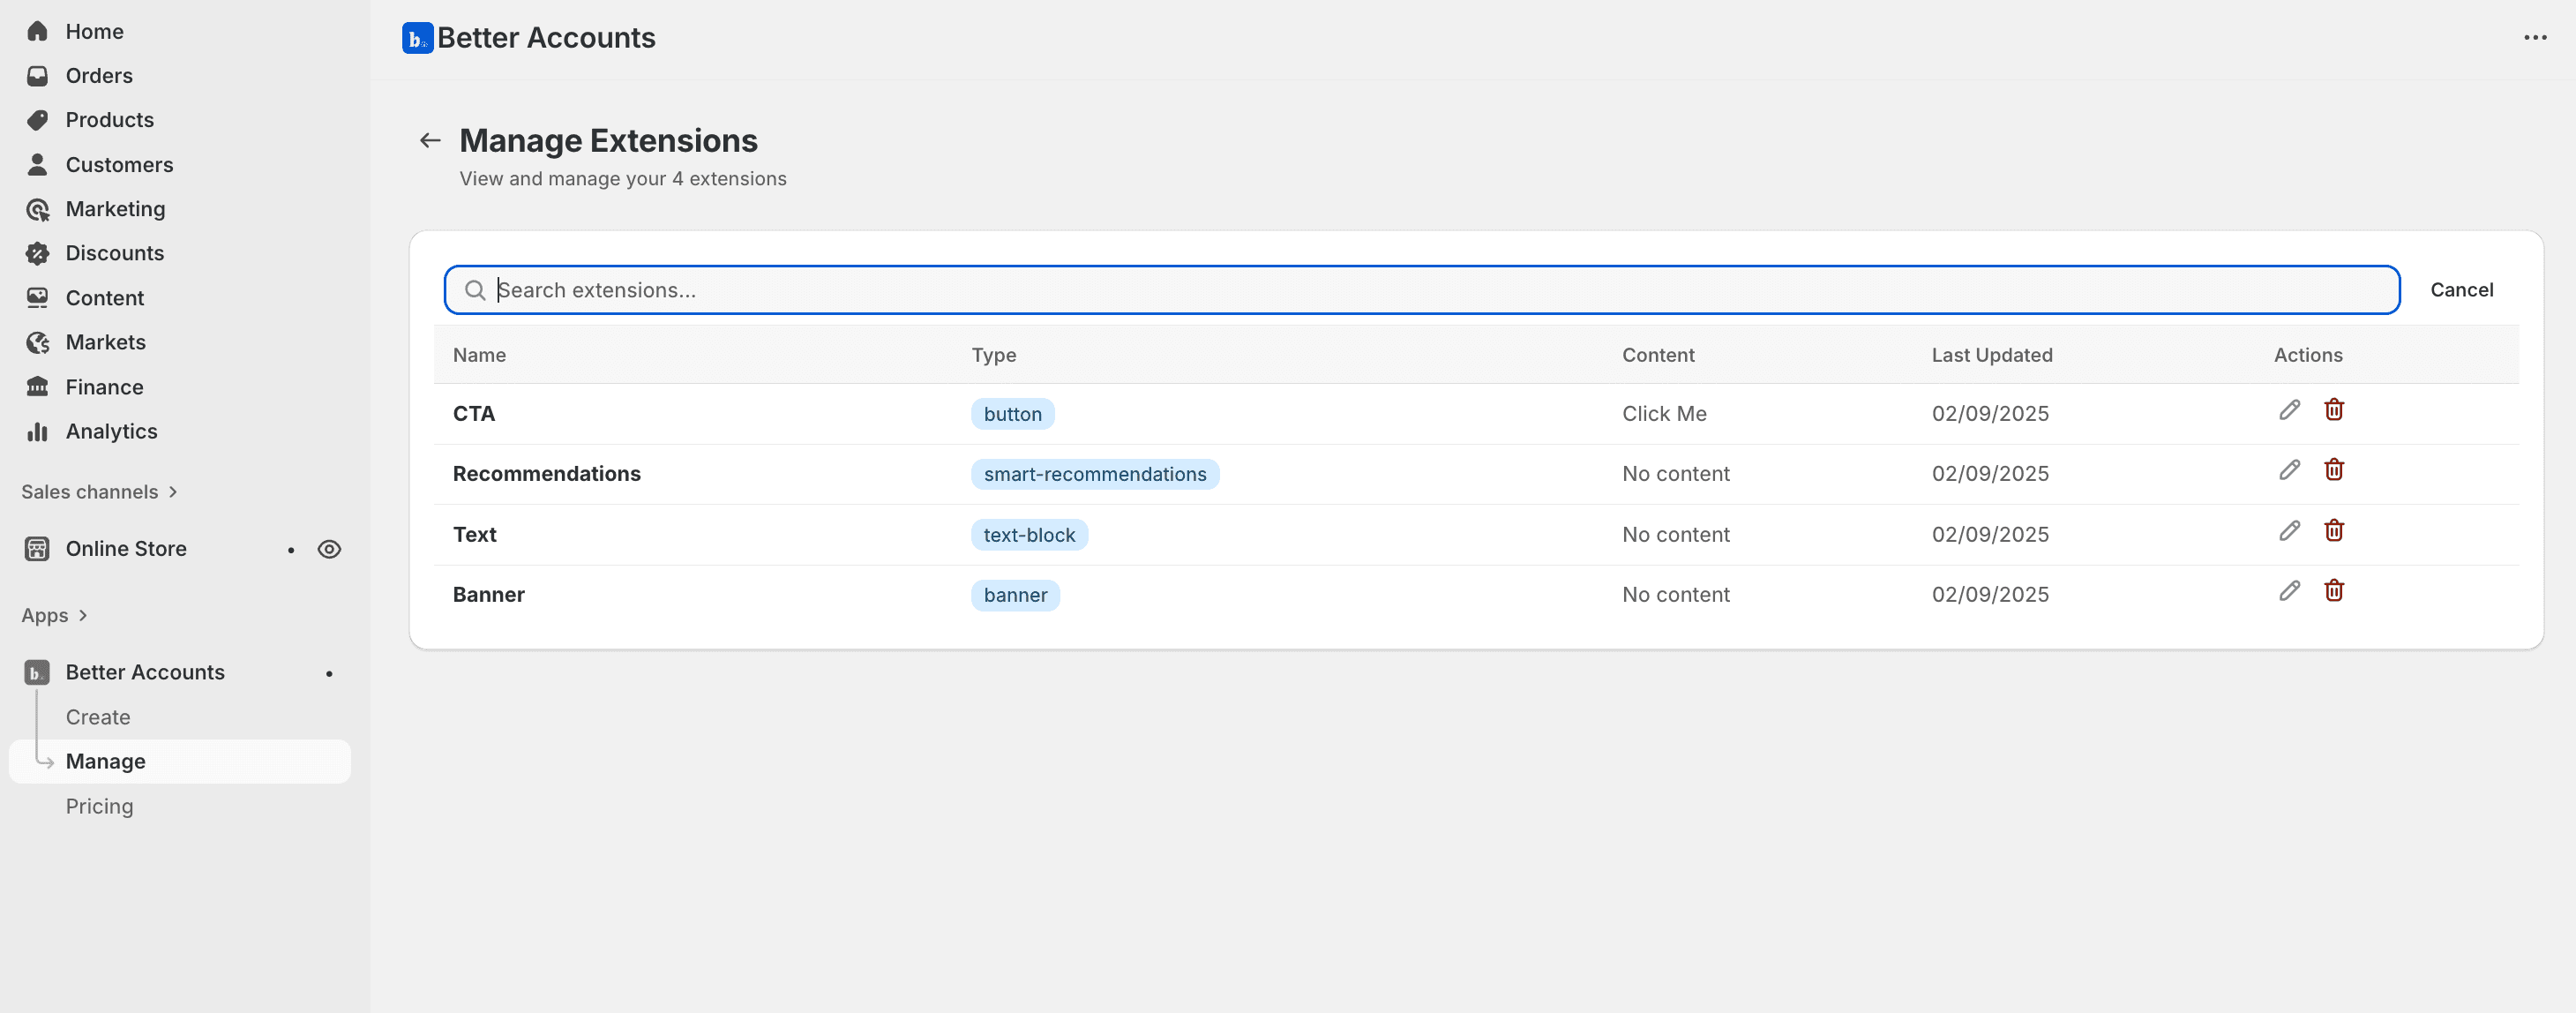Switch to the Create page
Screen dimensions: 2576x1013
click(x=97, y=716)
